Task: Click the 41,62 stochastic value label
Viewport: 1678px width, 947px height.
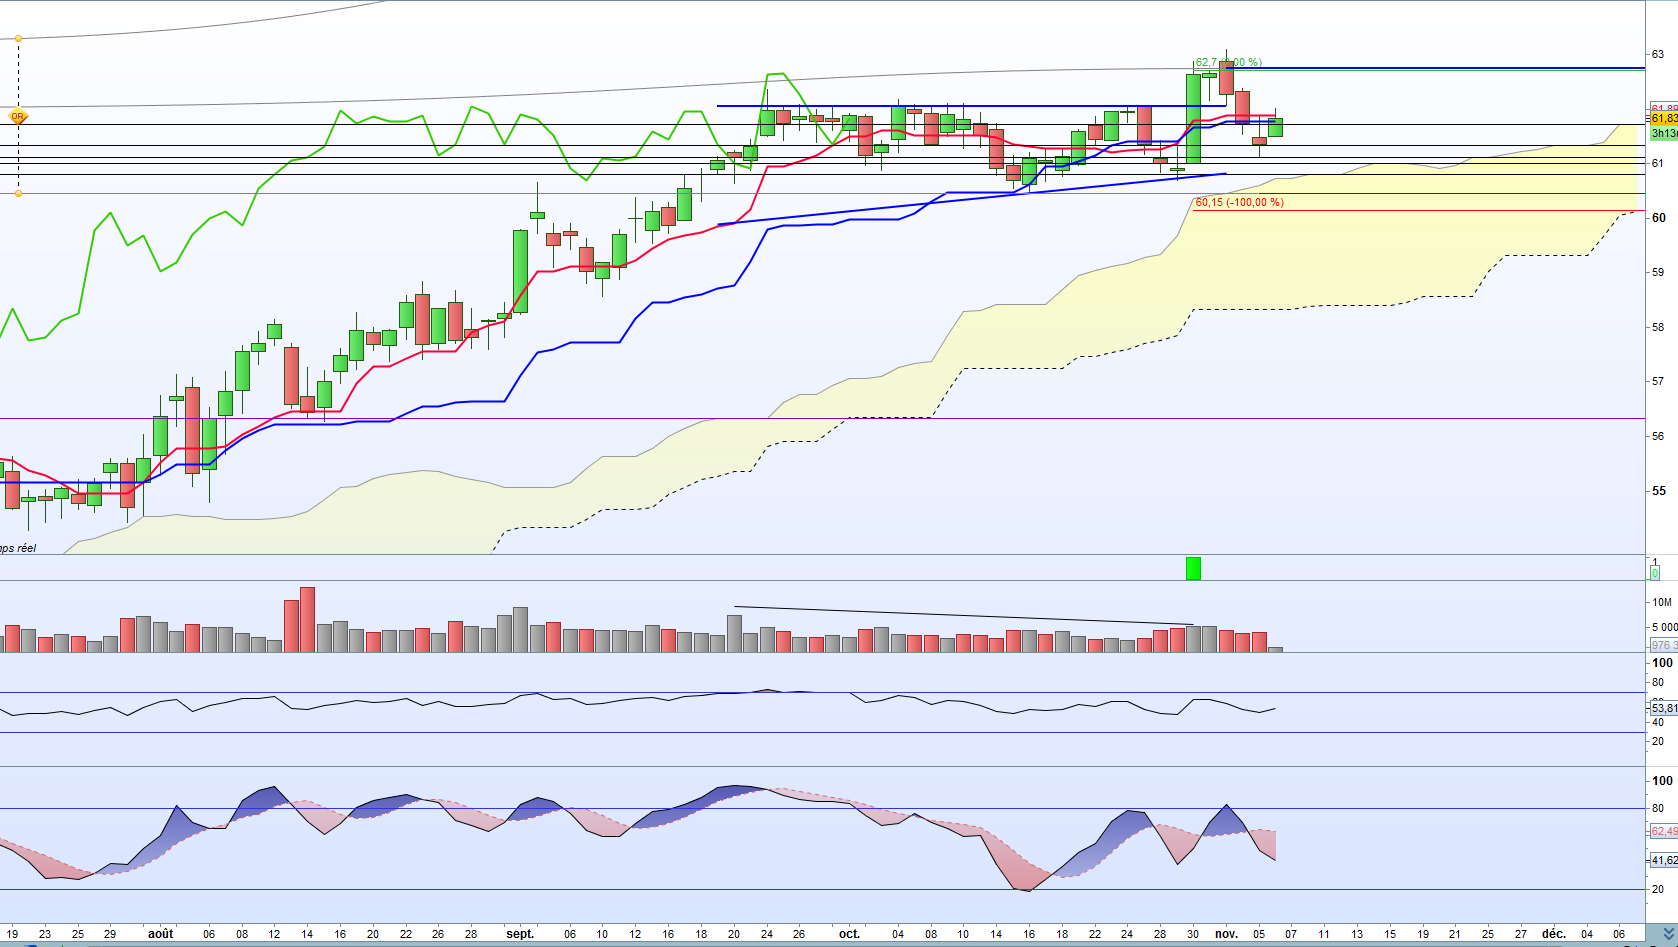Action: pos(1664,860)
